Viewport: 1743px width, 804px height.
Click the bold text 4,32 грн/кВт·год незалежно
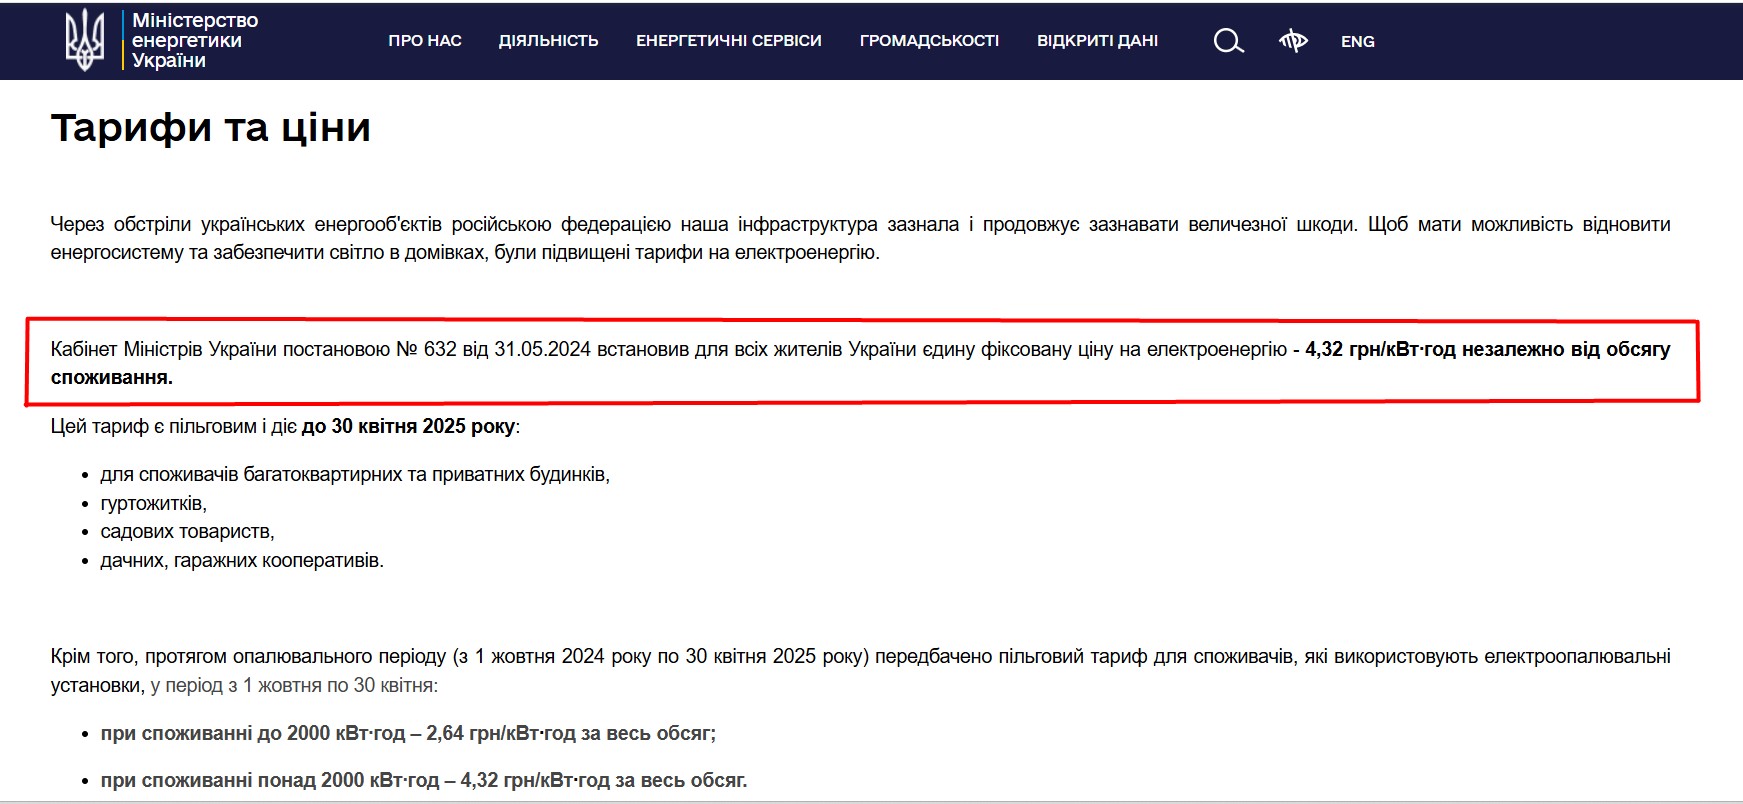pos(1428,349)
